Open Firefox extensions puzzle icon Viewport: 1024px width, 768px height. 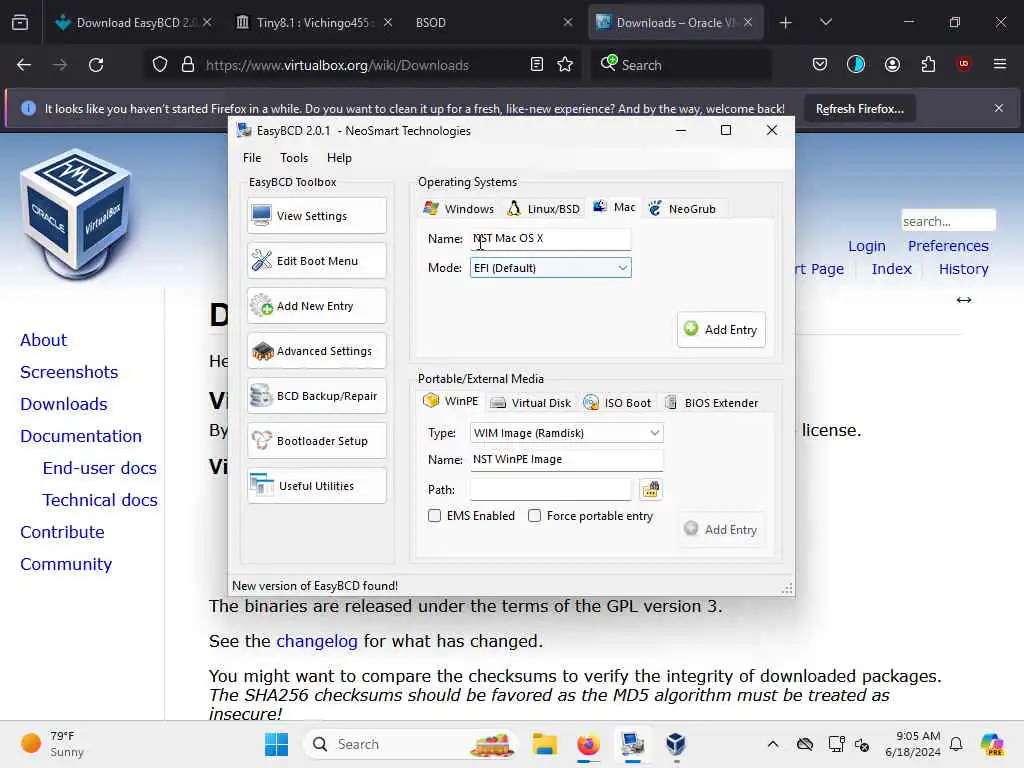tap(928, 65)
